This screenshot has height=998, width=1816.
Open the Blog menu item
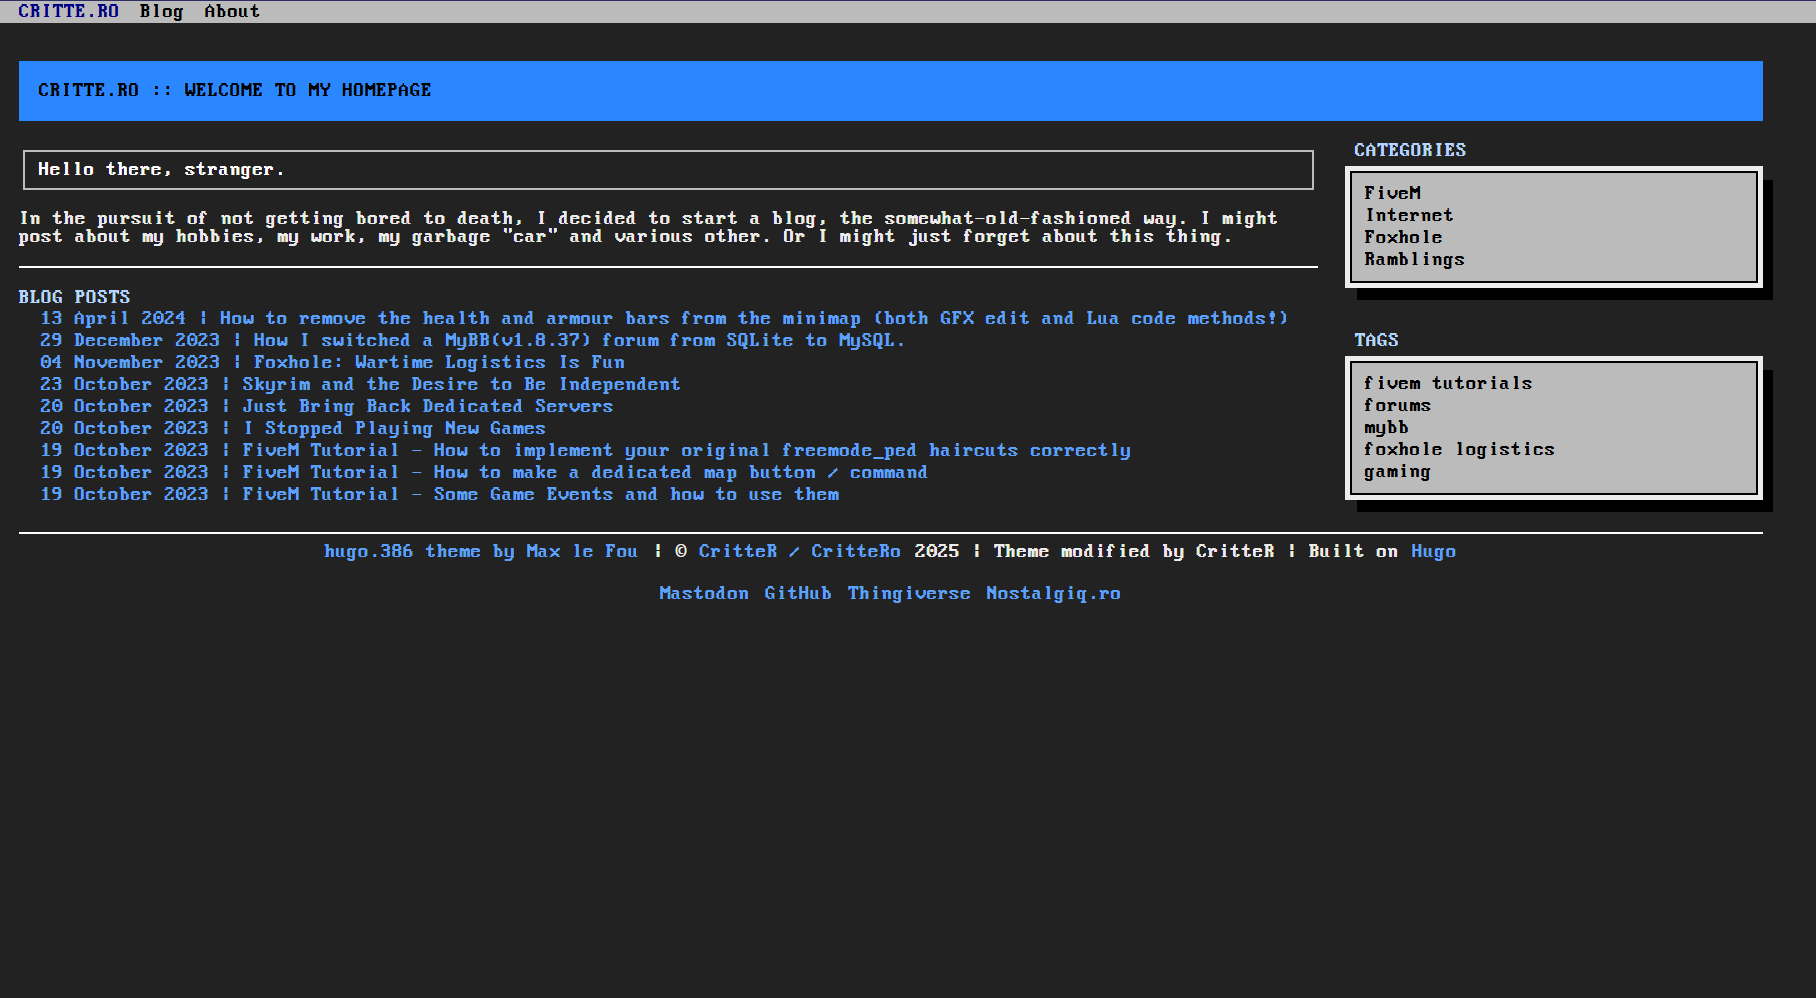coord(161,11)
